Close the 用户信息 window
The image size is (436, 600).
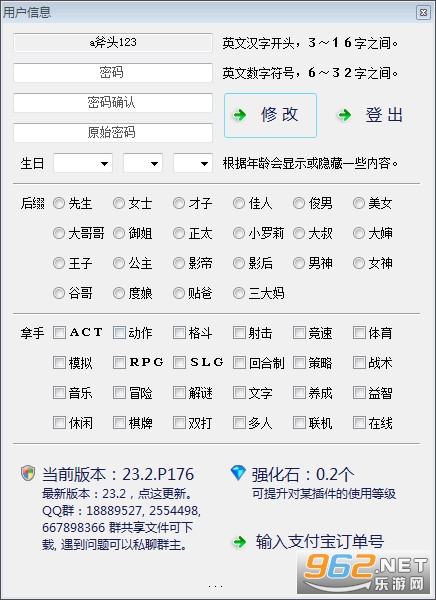423,13
